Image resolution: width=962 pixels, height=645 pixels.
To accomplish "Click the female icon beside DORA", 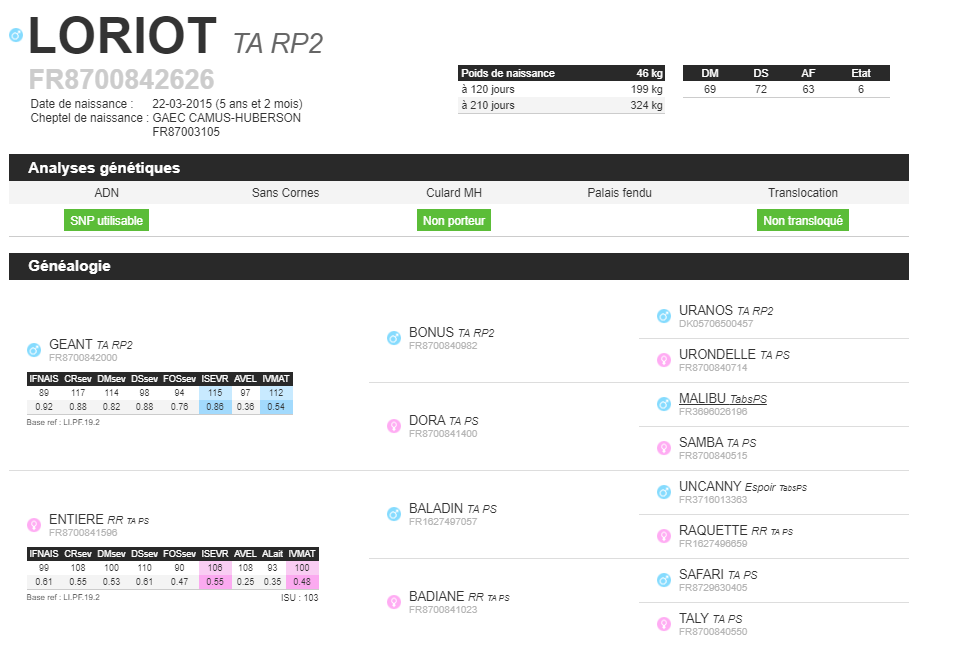I will pos(394,426).
